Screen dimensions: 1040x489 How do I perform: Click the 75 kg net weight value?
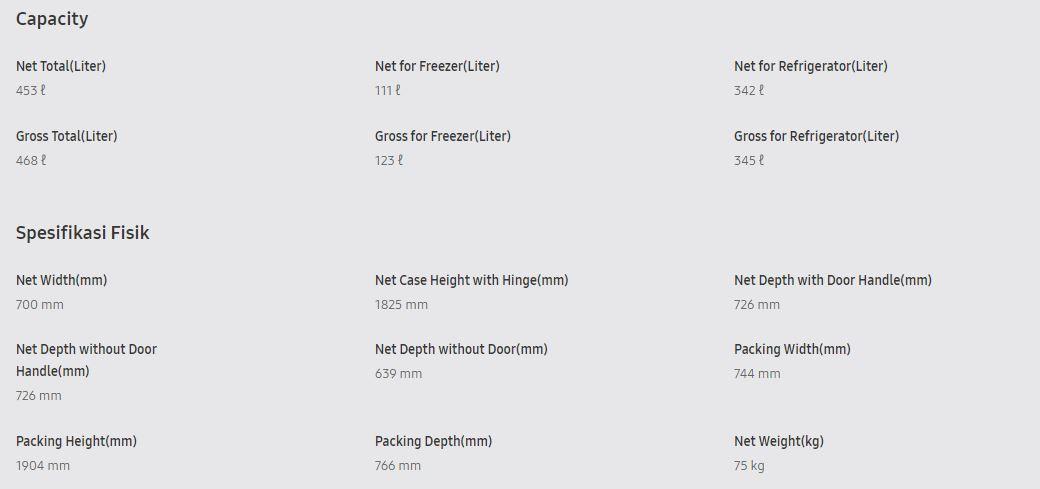[x=749, y=465]
